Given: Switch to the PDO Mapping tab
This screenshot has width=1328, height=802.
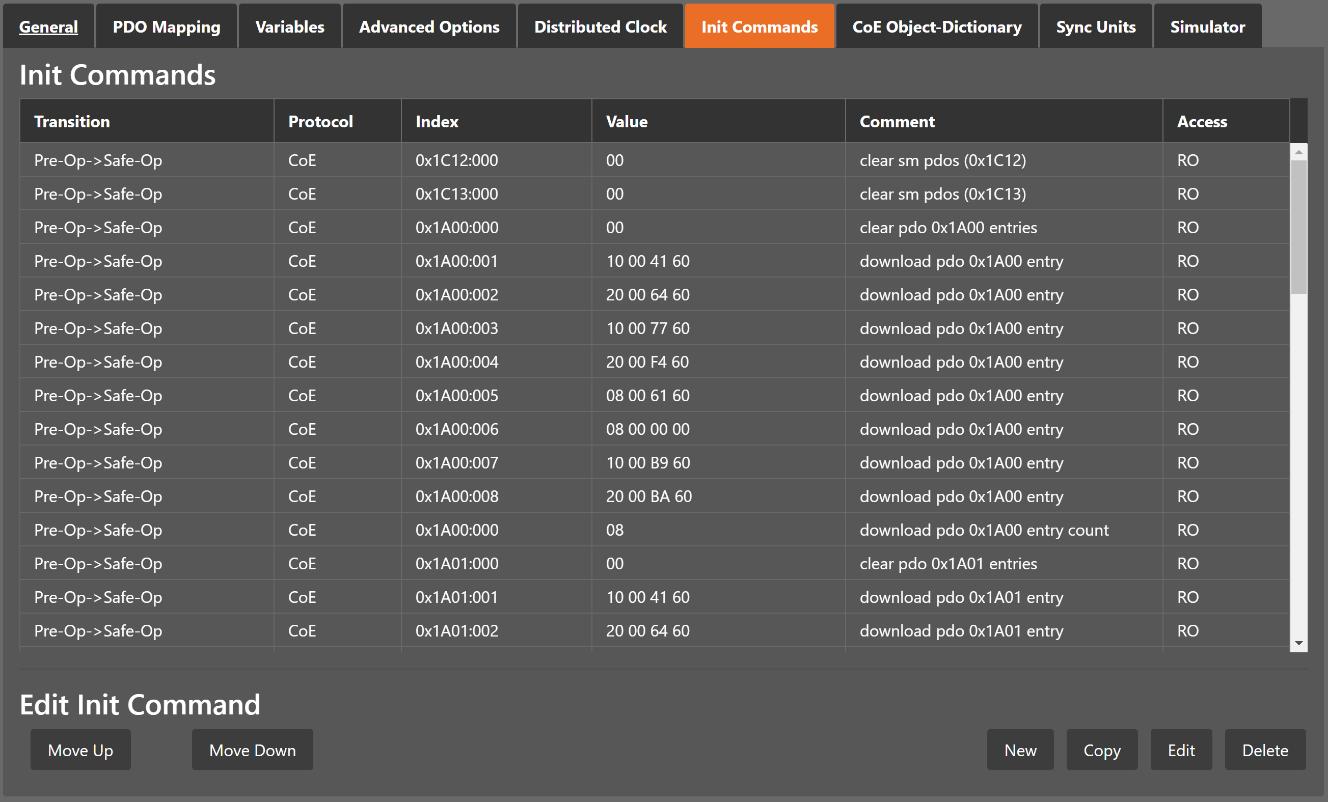Looking at the screenshot, I should coord(166,27).
